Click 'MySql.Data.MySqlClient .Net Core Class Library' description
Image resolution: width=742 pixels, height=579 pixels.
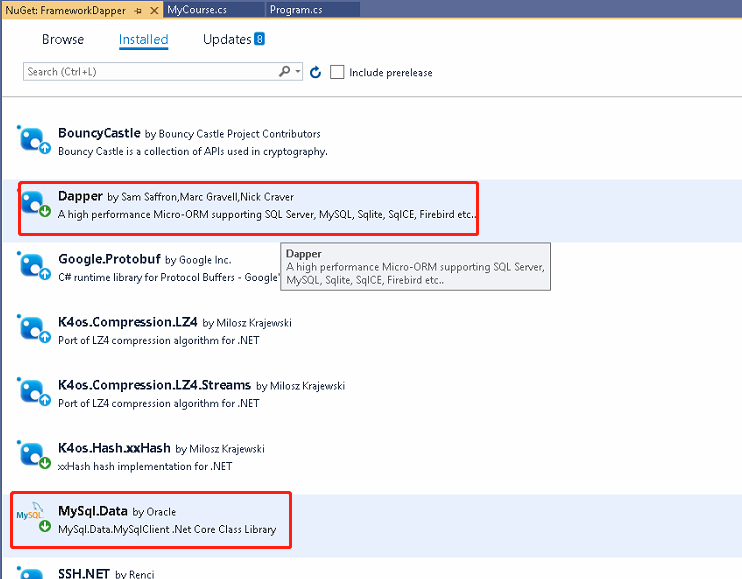pyautogui.click(x=167, y=529)
